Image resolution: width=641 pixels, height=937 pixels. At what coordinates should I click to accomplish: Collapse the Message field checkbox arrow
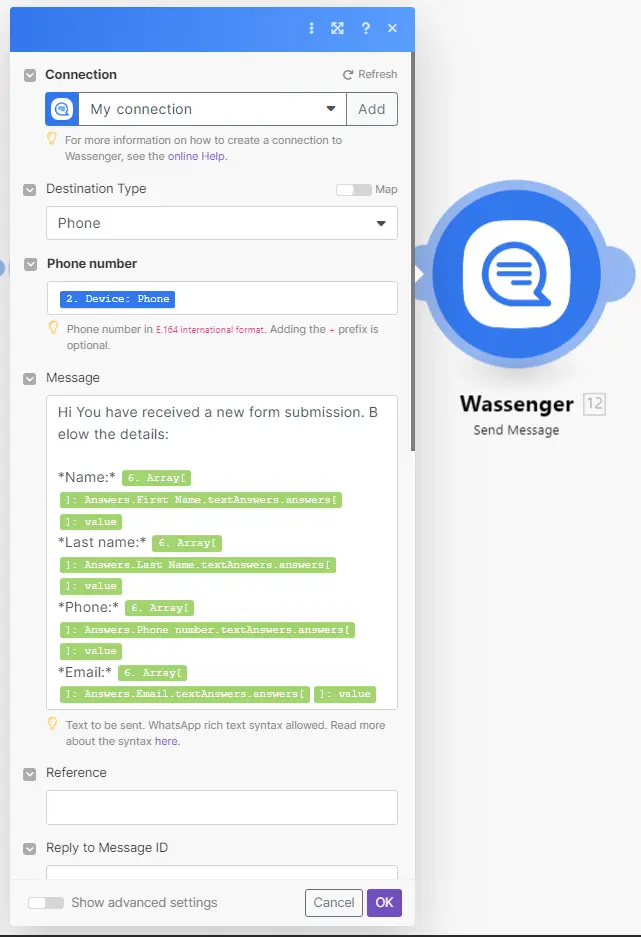click(x=30, y=378)
